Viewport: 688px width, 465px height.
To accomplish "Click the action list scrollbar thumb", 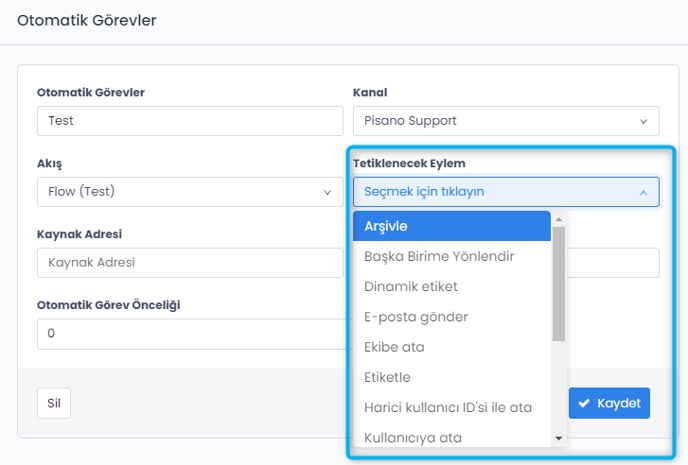I will [x=559, y=282].
